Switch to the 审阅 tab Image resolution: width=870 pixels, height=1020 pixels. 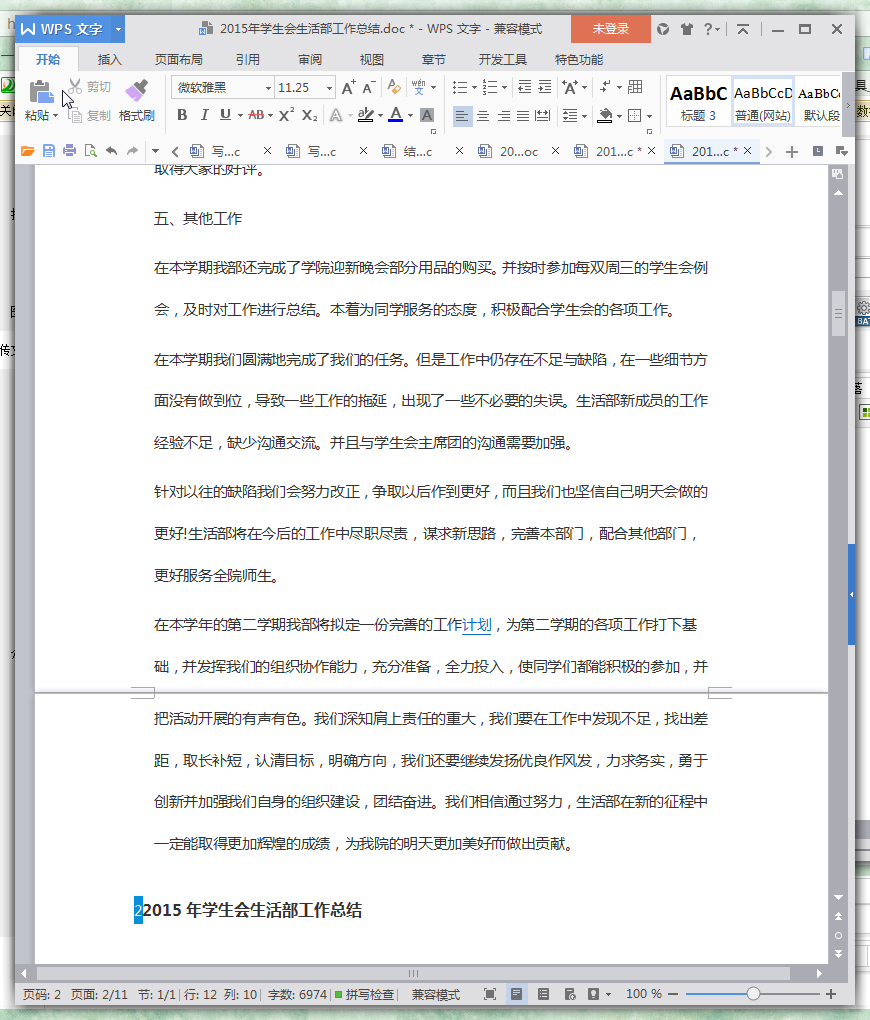tap(310, 59)
